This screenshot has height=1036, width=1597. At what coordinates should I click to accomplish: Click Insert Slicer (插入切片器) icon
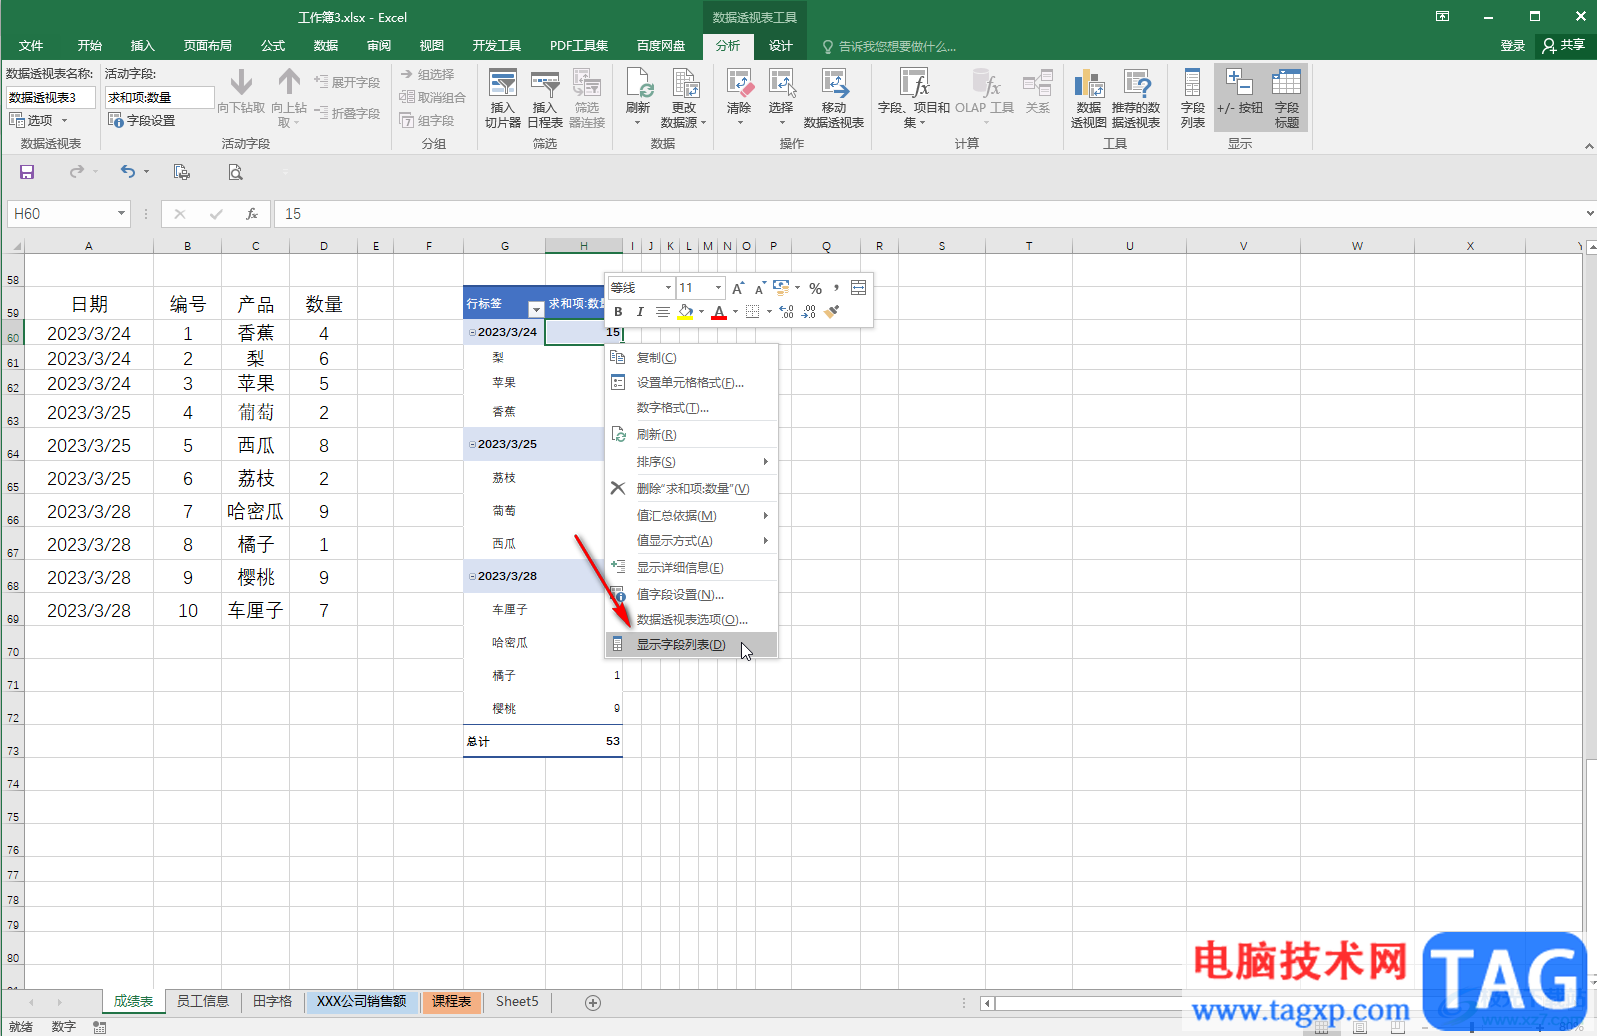point(503,98)
